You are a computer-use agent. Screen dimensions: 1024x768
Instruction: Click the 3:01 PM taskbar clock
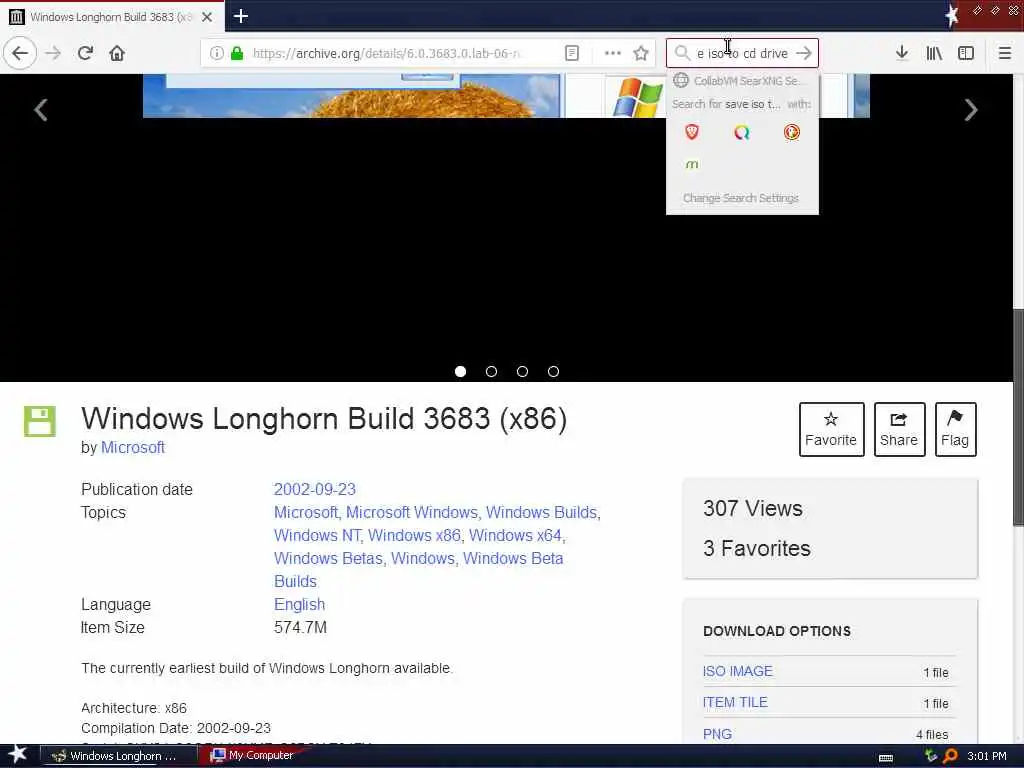(987, 756)
